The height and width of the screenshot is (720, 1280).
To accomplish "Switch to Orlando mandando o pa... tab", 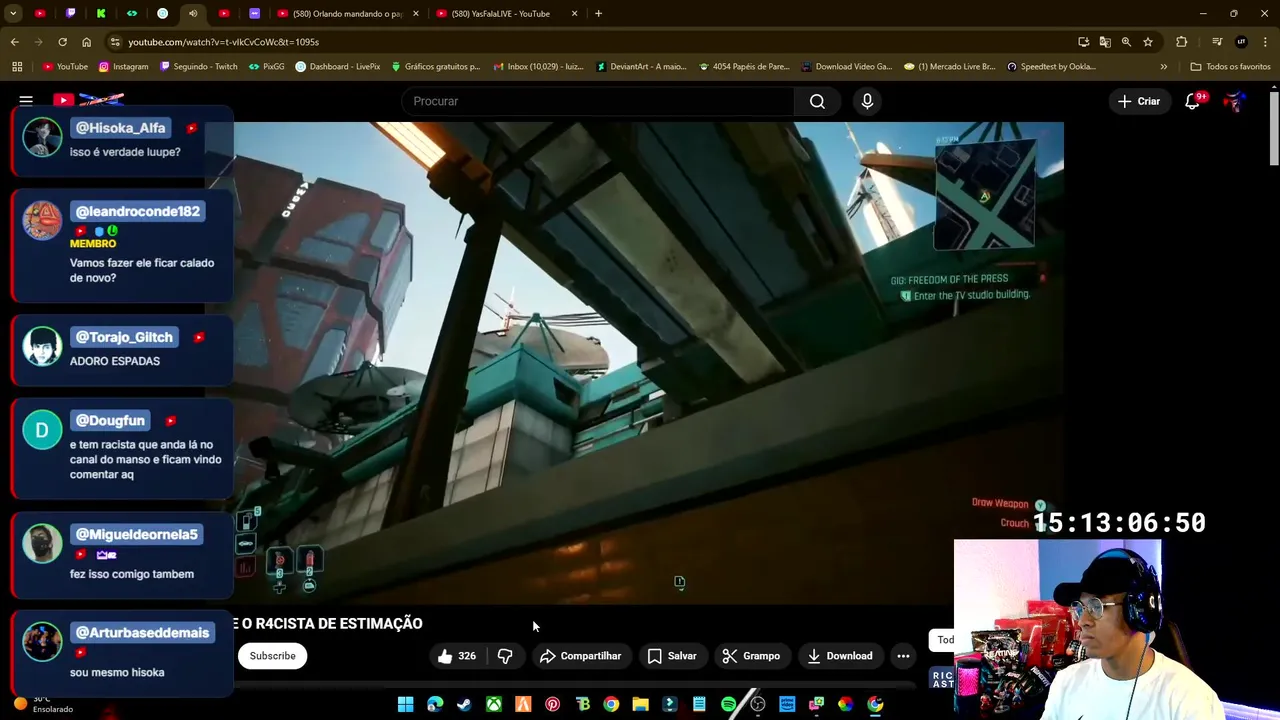I will pos(346,14).
